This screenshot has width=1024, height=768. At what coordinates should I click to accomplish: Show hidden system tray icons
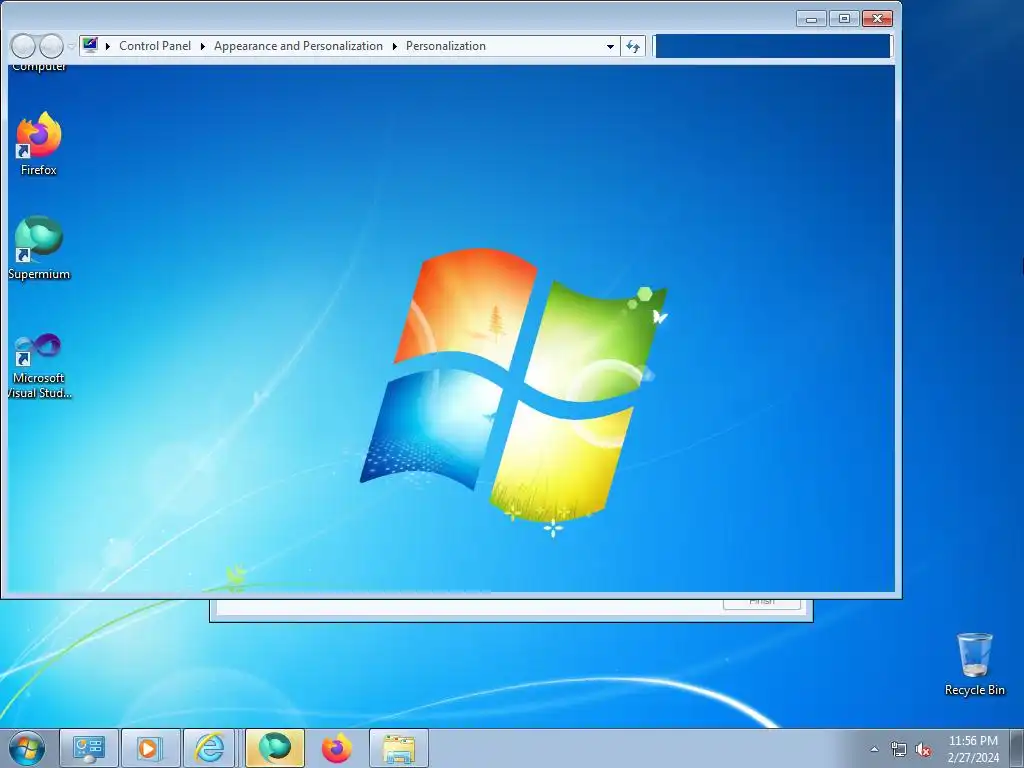874,749
